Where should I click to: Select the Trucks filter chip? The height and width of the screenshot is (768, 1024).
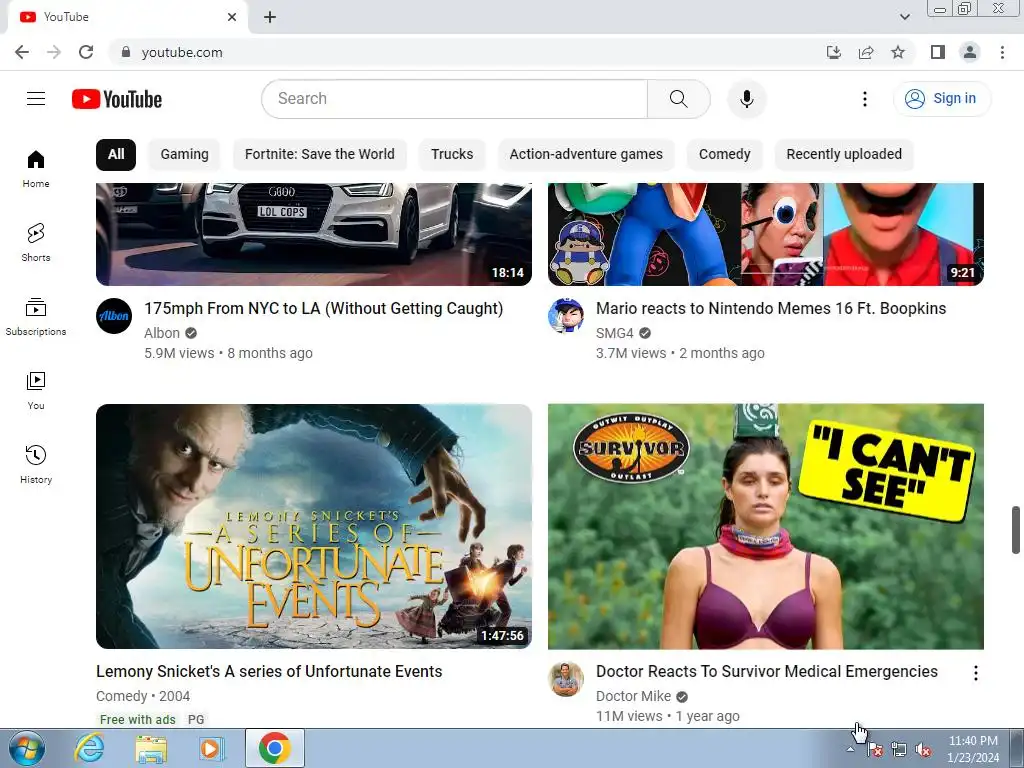(452, 155)
